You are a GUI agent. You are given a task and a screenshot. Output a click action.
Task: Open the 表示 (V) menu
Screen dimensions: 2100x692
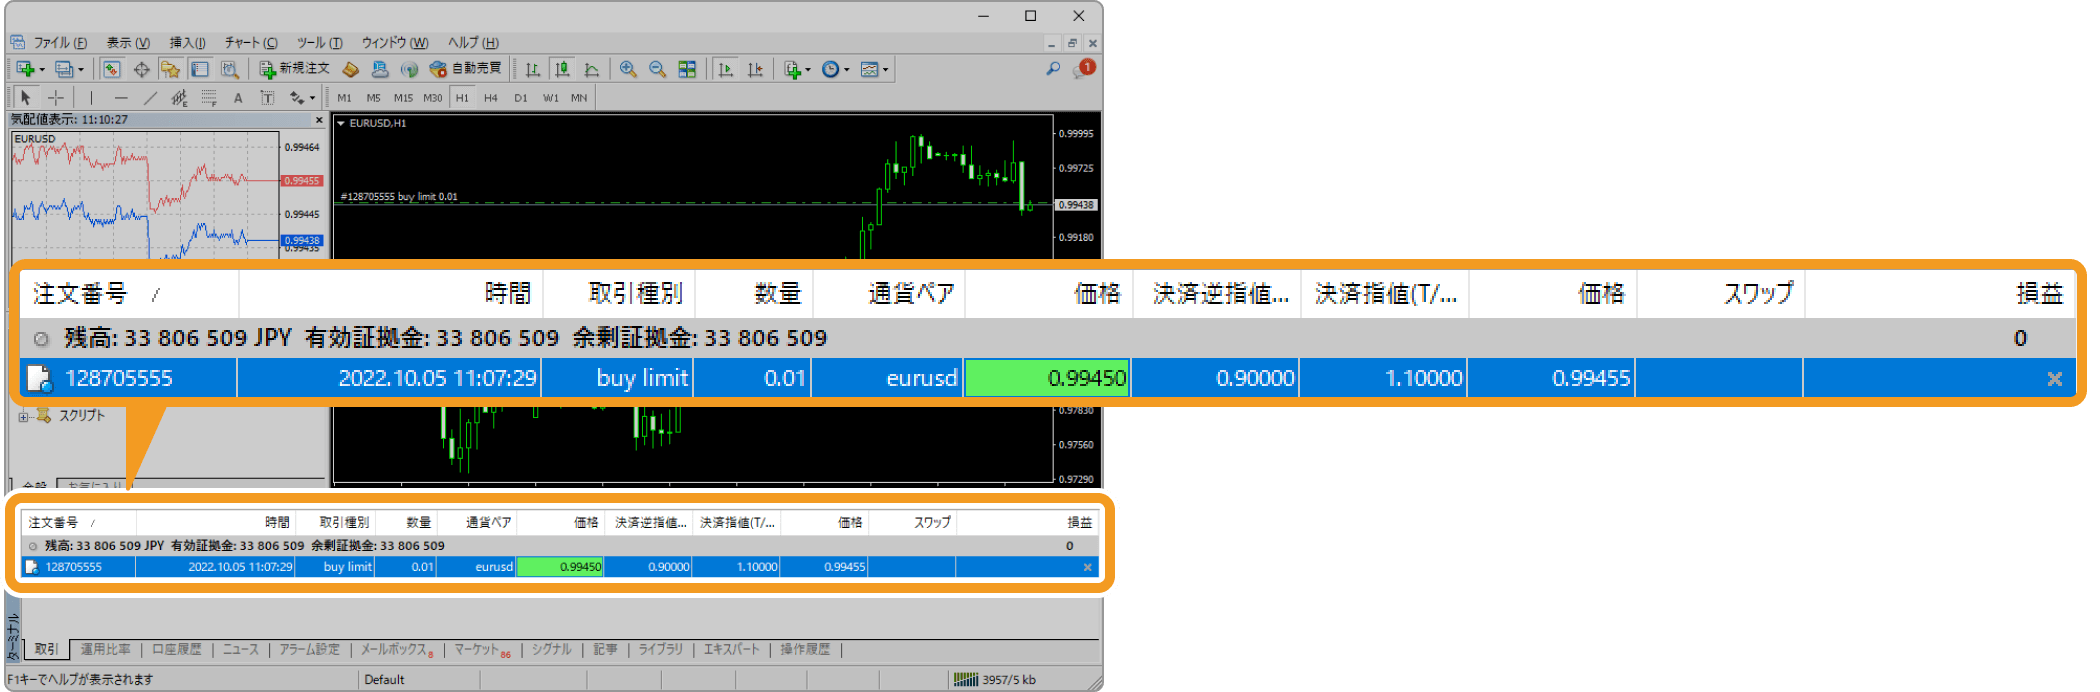point(128,42)
